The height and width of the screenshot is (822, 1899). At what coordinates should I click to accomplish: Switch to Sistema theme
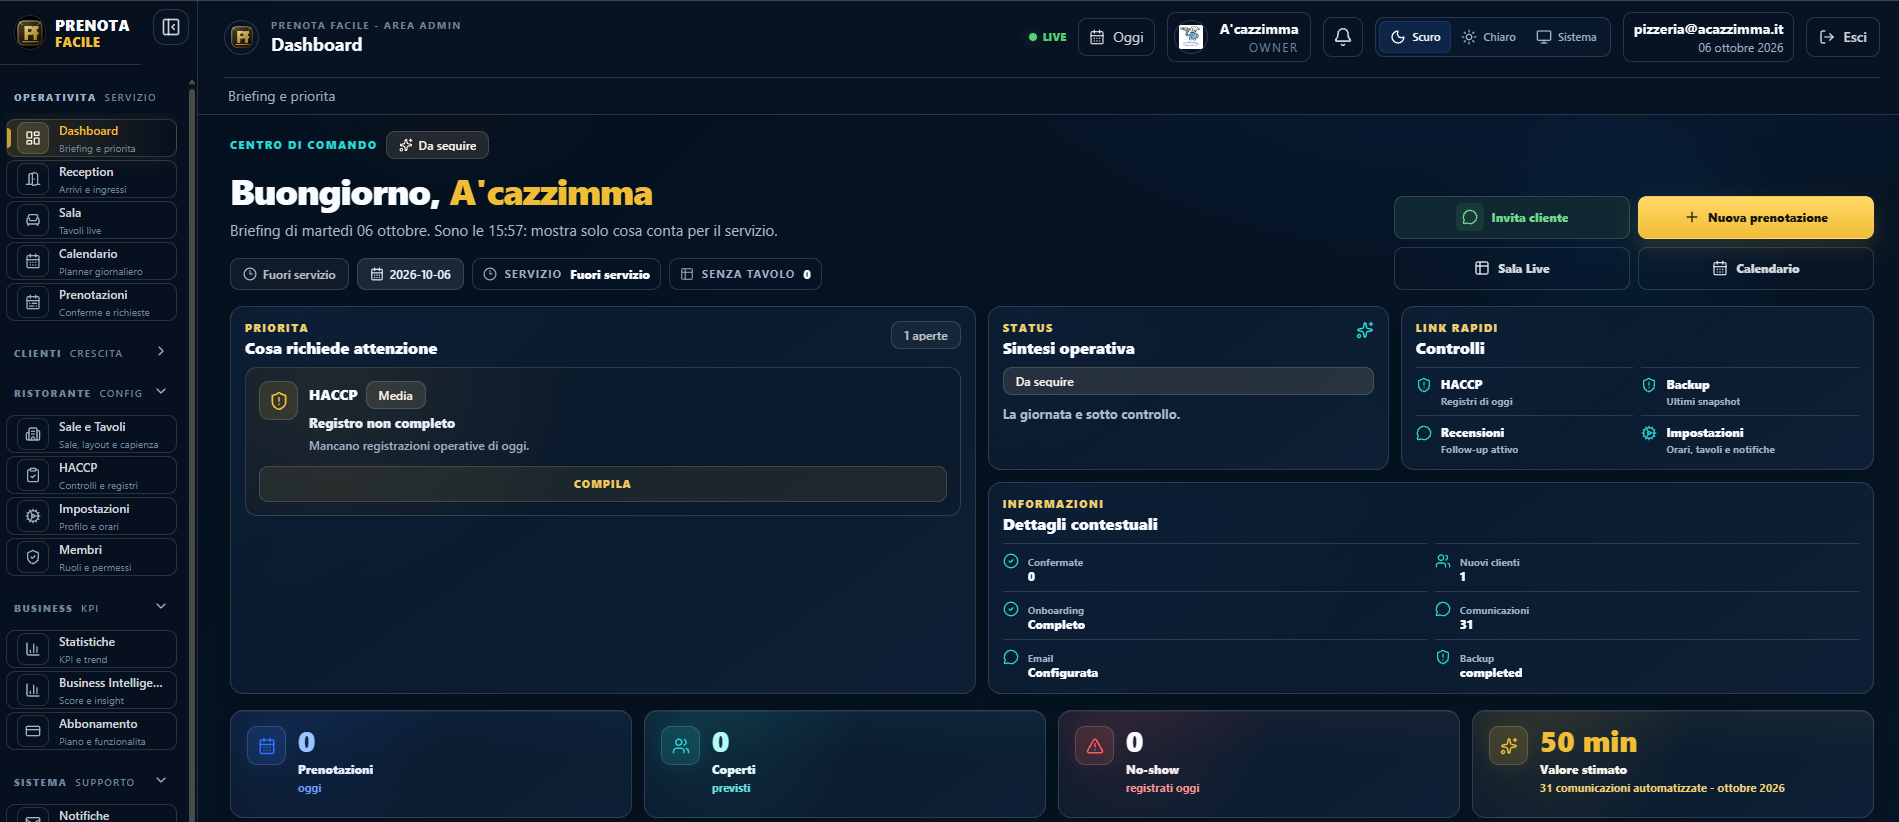(1567, 37)
